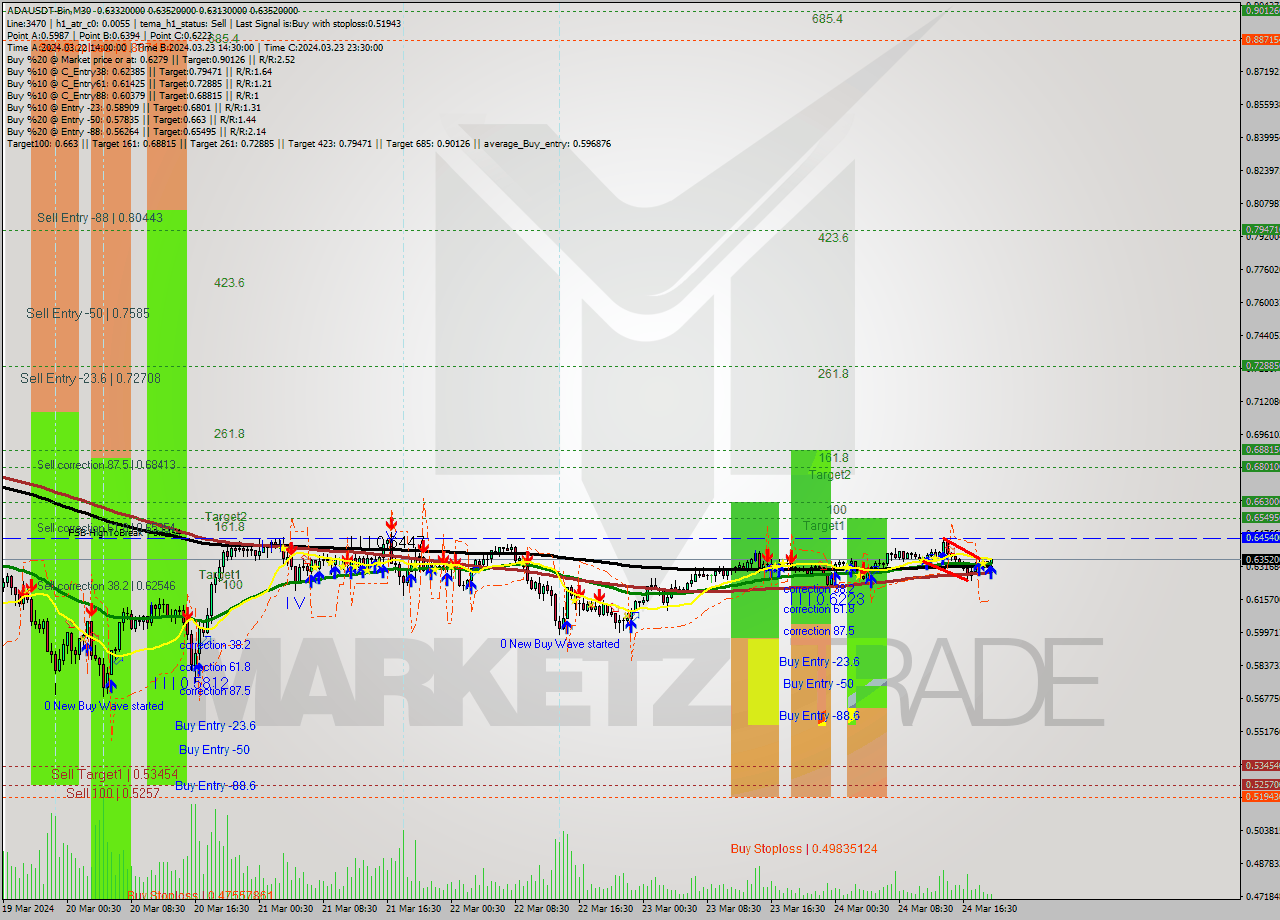Click the 'I I I 0.5812' wave label
The image size is (1280, 920).
(190, 682)
